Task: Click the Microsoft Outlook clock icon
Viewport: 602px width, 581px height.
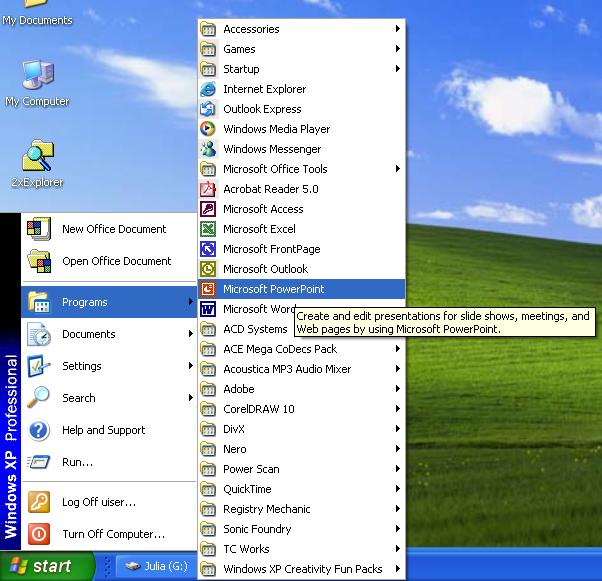Action: coord(208,269)
